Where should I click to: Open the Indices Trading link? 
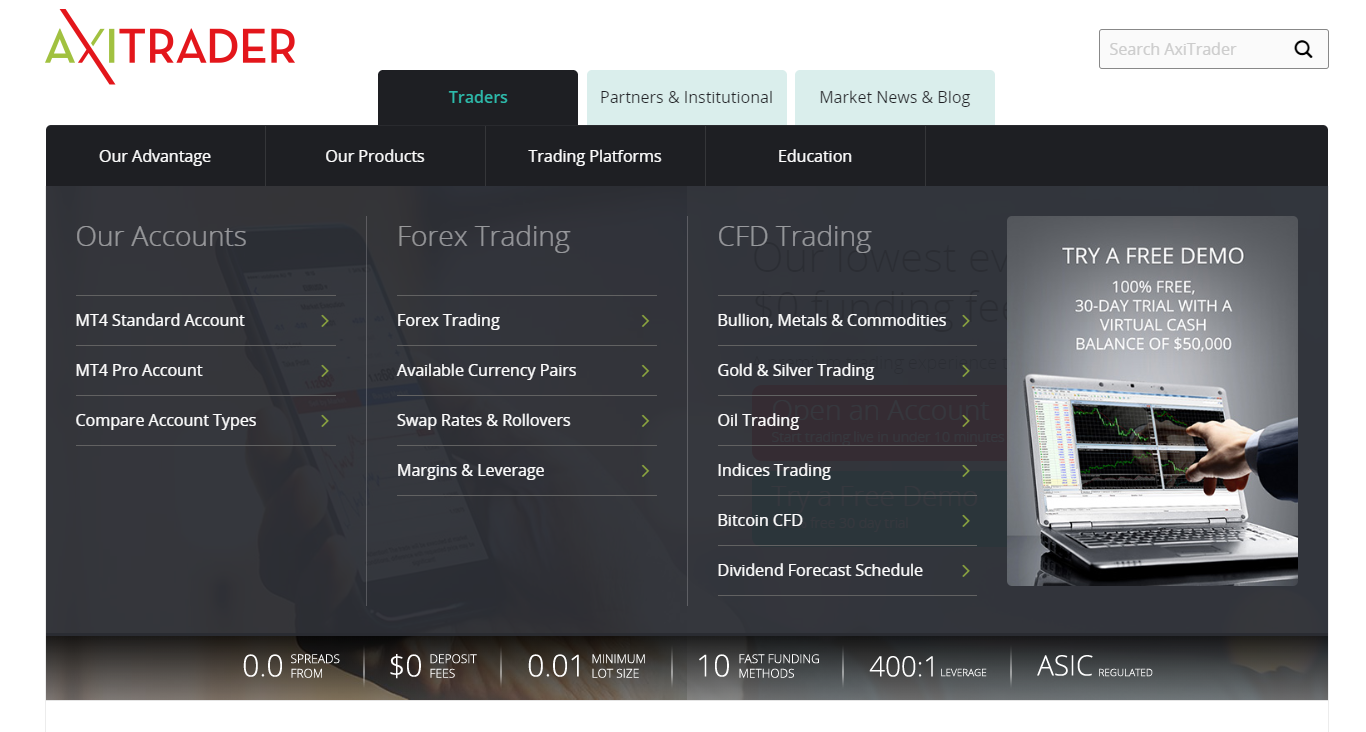(847, 470)
